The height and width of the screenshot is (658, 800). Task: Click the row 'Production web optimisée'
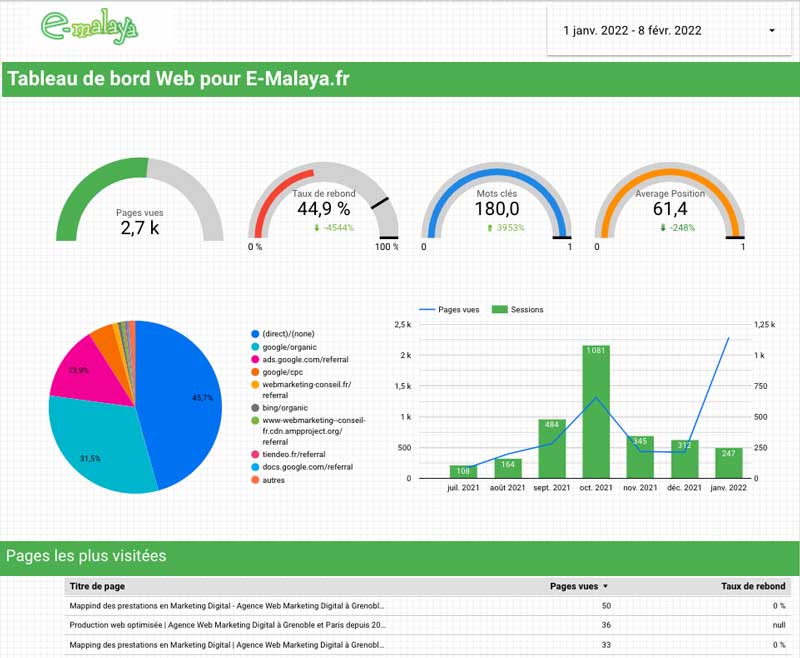click(428, 625)
